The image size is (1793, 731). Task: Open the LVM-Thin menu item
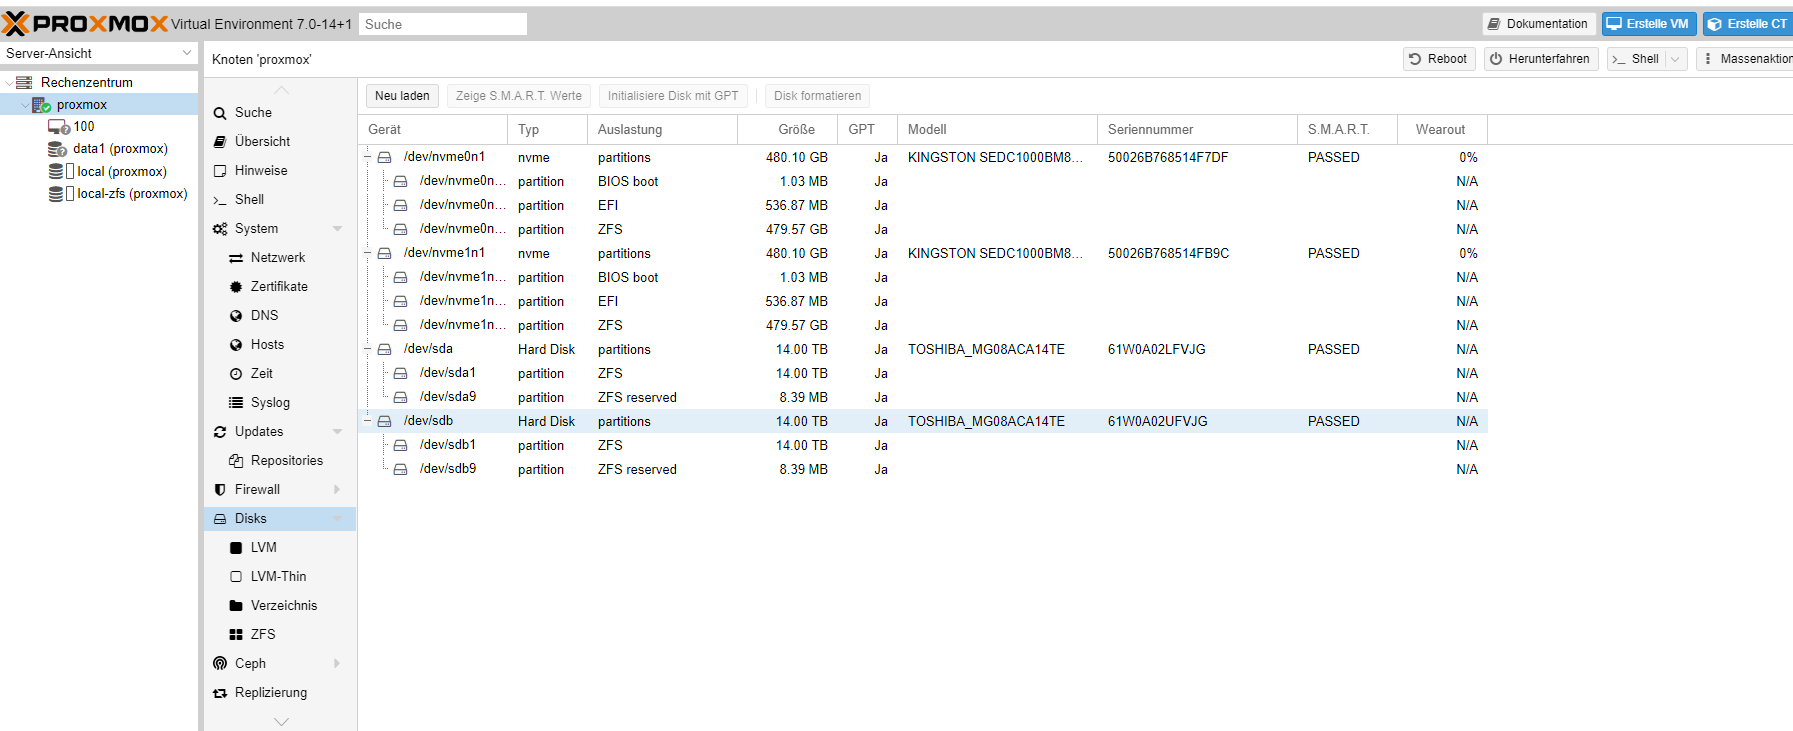pyautogui.click(x=277, y=577)
